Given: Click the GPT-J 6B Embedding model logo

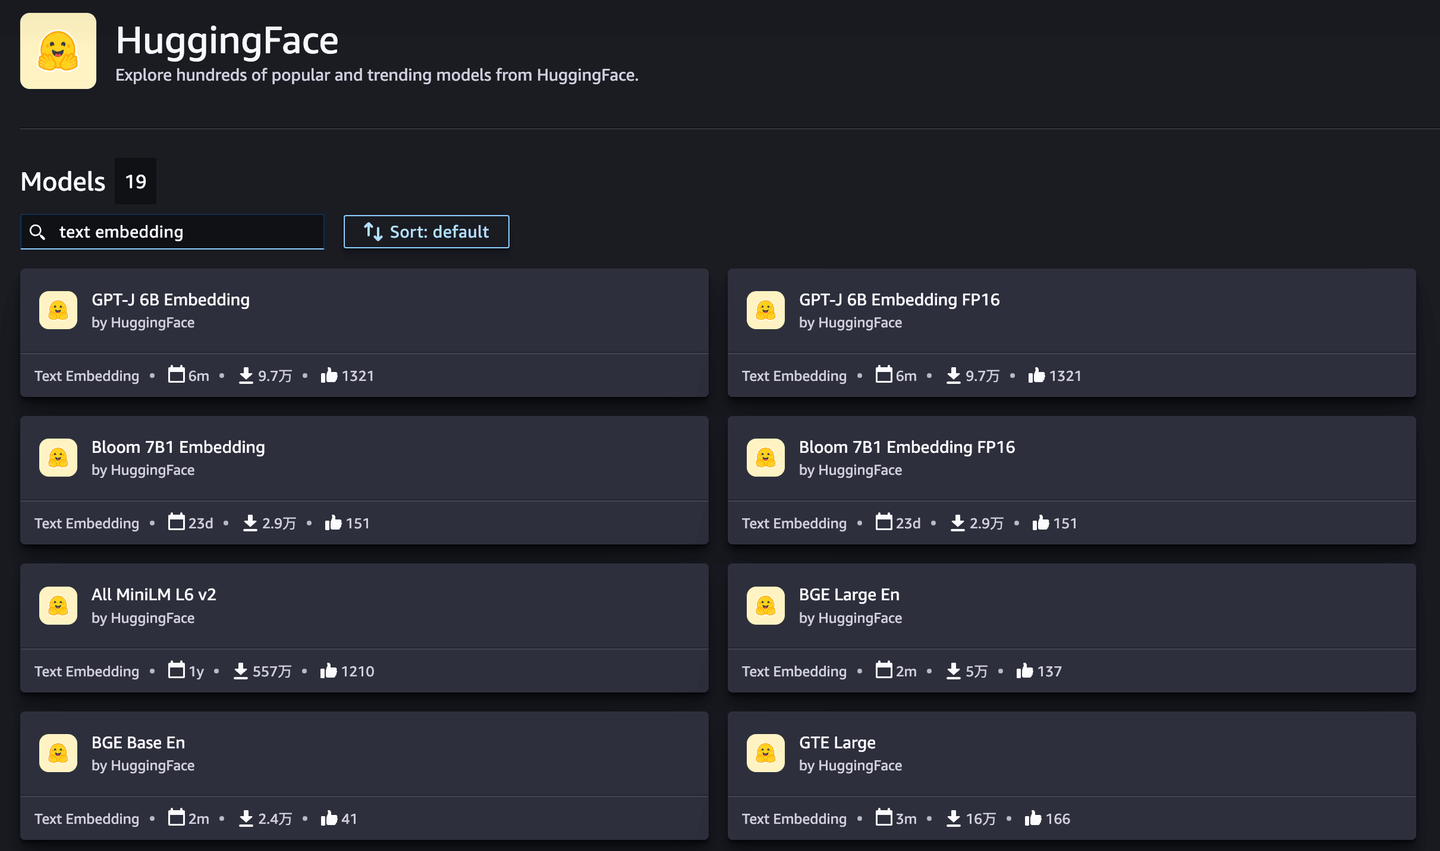Looking at the screenshot, I should tap(58, 310).
